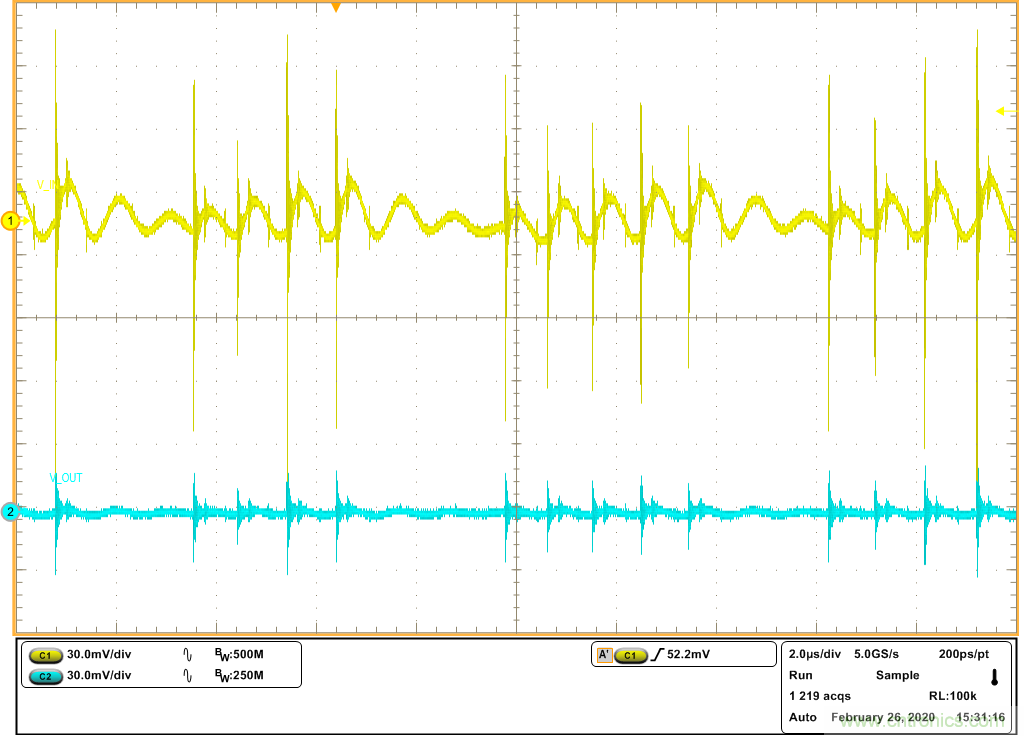Image resolution: width=1024 pixels, height=736 pixels.
Task: Click the C2 AC coupling icon
Action: tap(188, 676)
